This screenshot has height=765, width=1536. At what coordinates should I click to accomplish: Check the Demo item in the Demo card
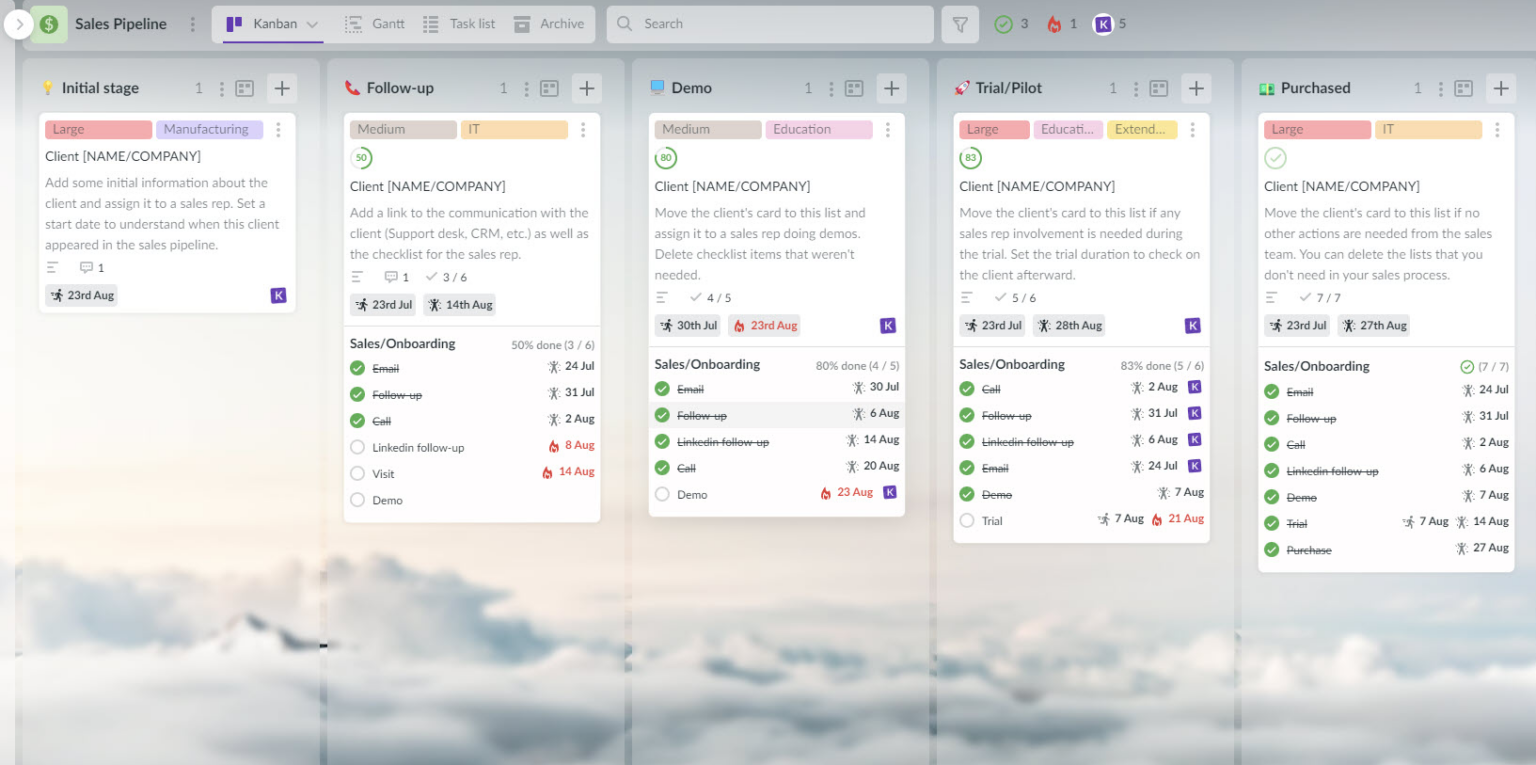662,494
